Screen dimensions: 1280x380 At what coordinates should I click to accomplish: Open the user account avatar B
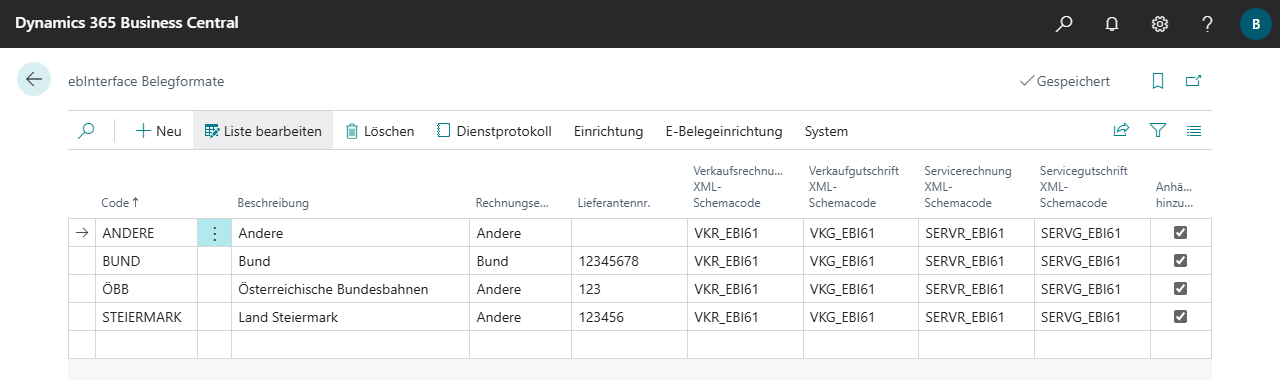click(x=1256, y=23)
